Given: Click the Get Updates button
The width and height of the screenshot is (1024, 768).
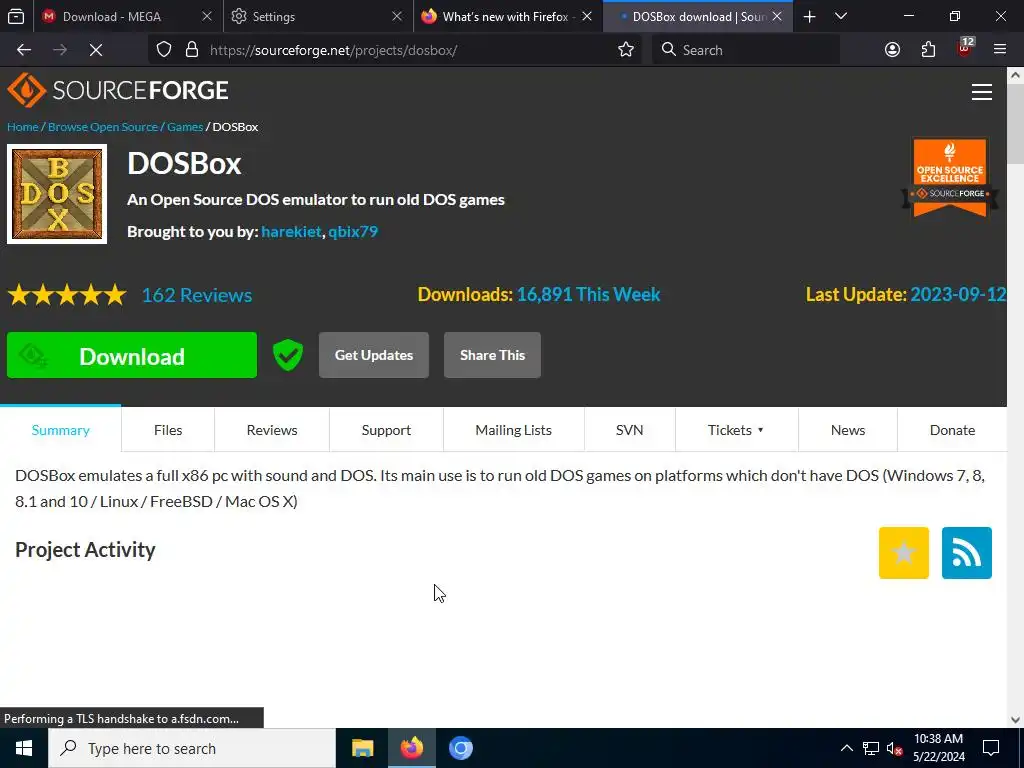Looking at the screenshot, I should tap(374, 355).
